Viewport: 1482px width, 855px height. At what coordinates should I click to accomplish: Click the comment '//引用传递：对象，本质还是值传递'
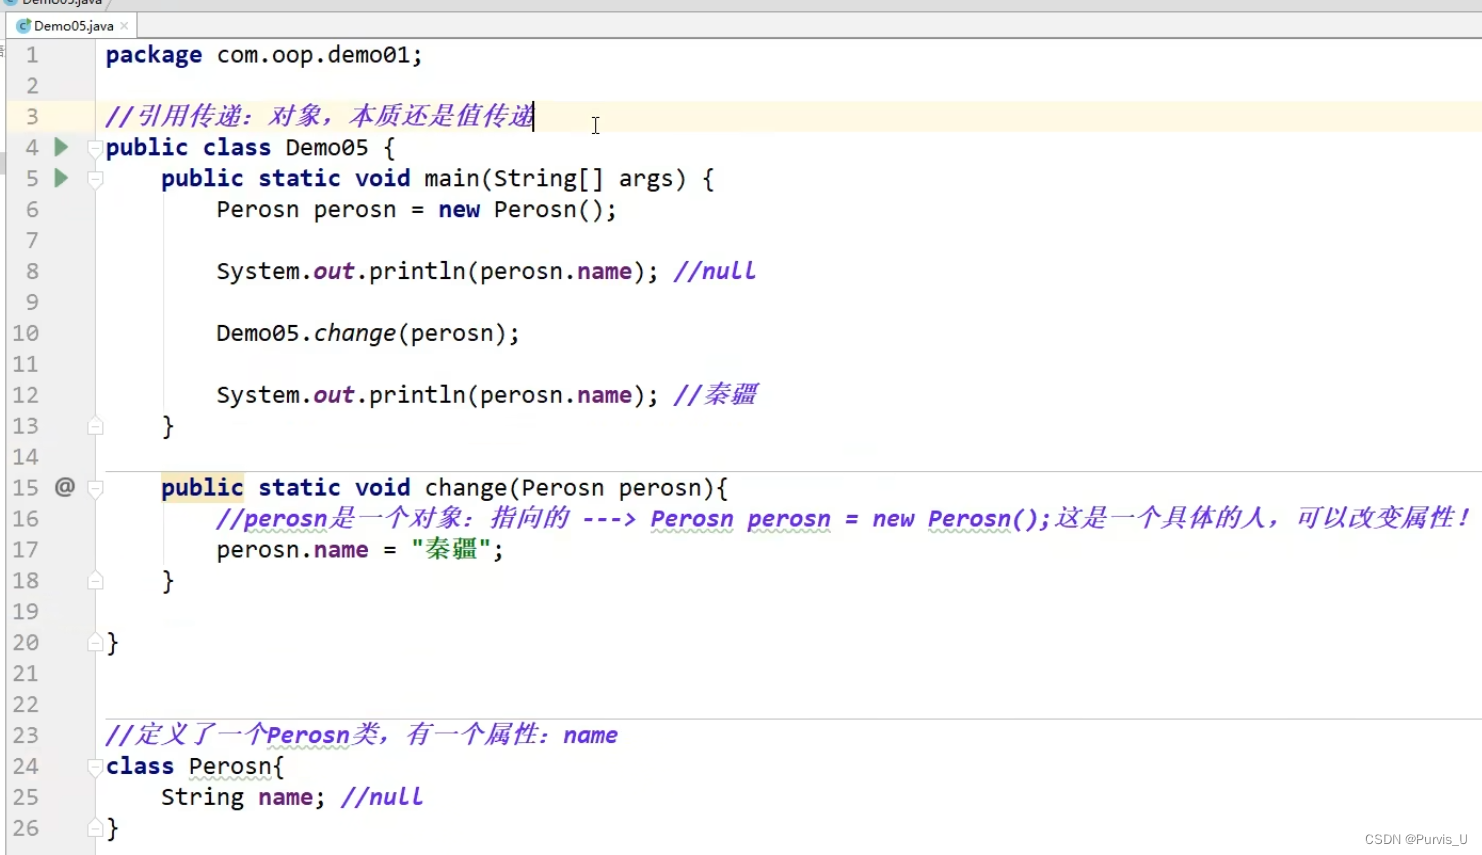(x=320, y=116)
